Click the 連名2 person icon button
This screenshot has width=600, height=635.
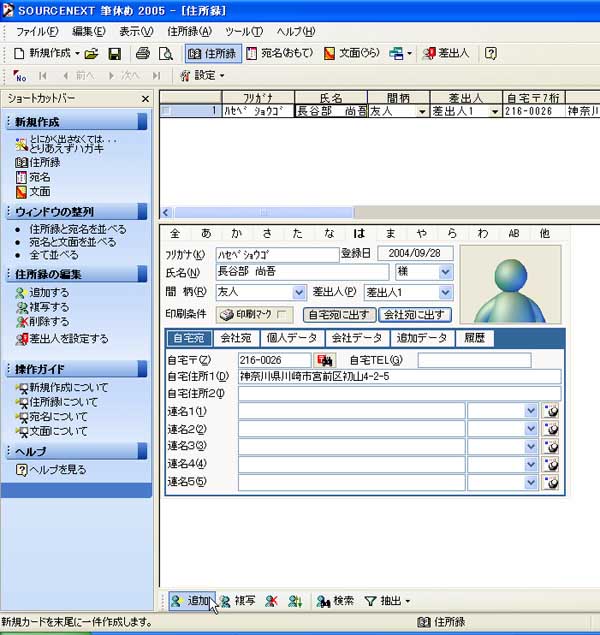coord(551,428)
